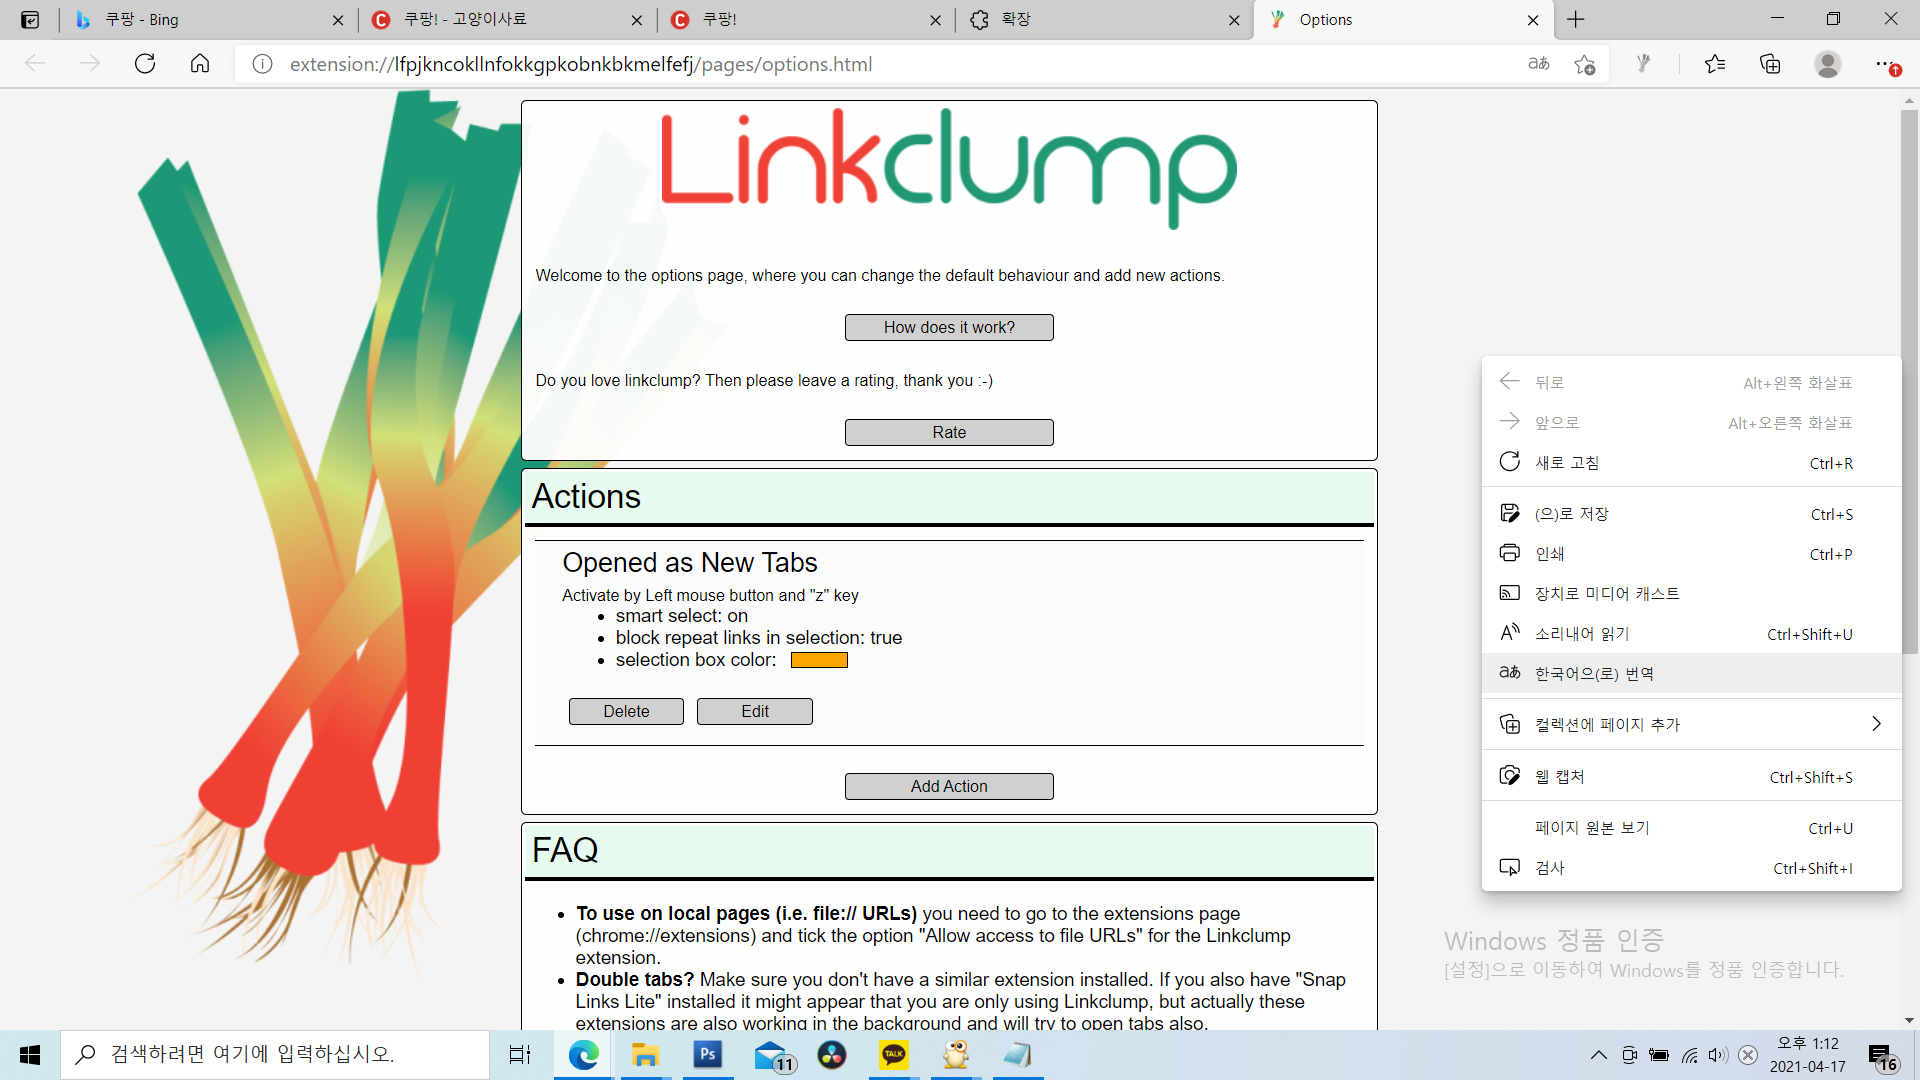The height and width of the screenshot is (1080, 1920).
Task: Open Task View on the taskbar
Action: (520, 1055)
